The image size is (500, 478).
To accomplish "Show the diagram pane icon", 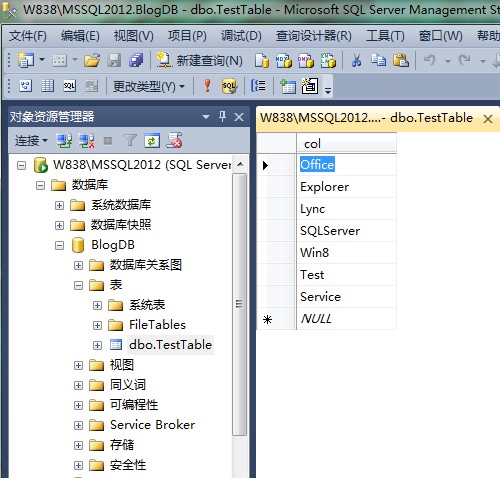I will [x=26, y=86].
